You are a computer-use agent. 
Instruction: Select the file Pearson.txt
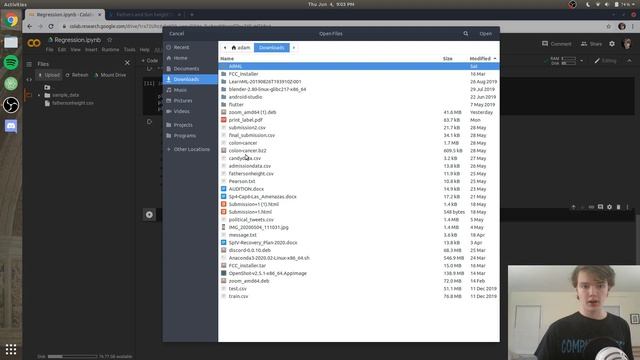pyautogui.click(x=359, y=181)
